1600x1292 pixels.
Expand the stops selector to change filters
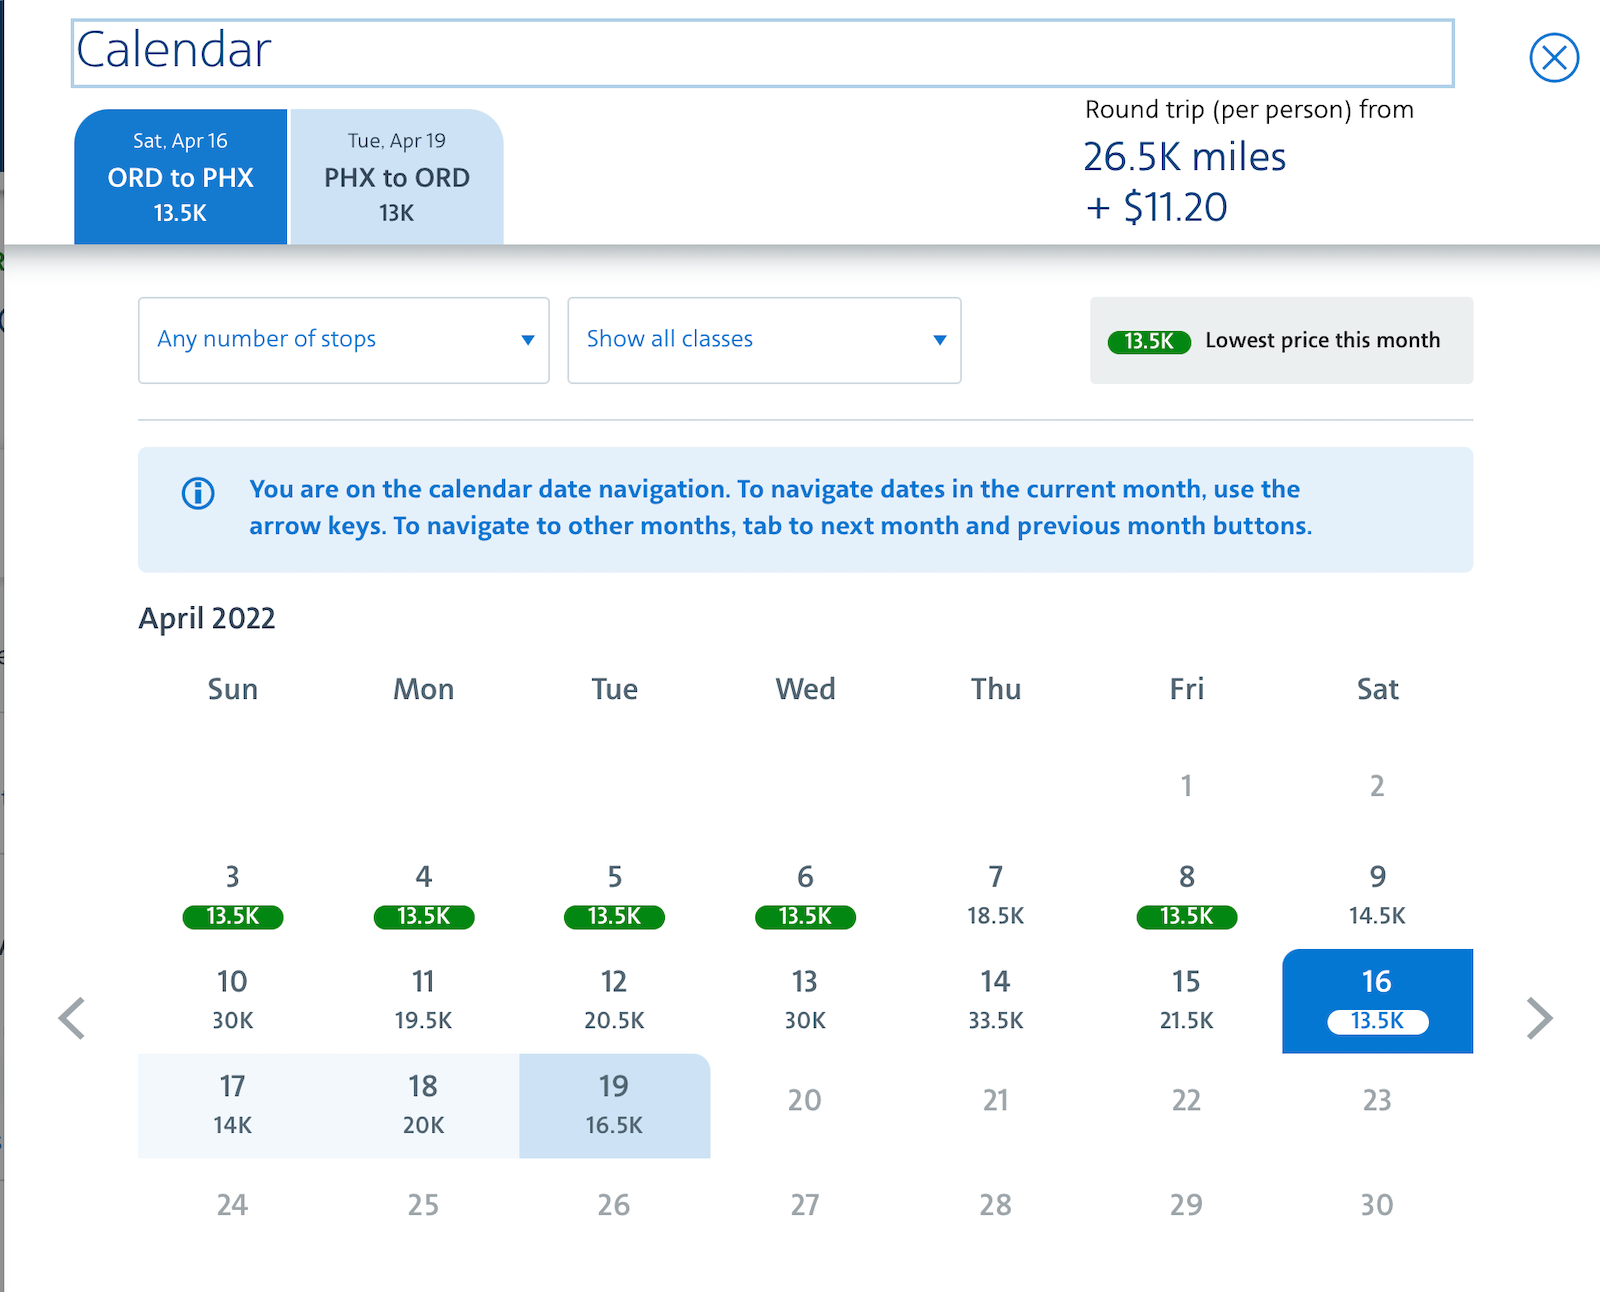[343, 340]
